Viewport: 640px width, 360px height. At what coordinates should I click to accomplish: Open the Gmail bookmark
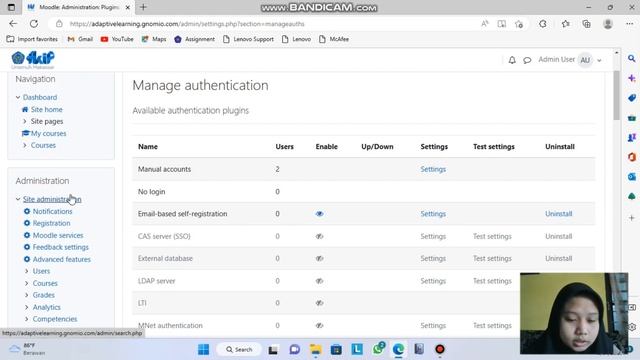(x=80, y=39)
